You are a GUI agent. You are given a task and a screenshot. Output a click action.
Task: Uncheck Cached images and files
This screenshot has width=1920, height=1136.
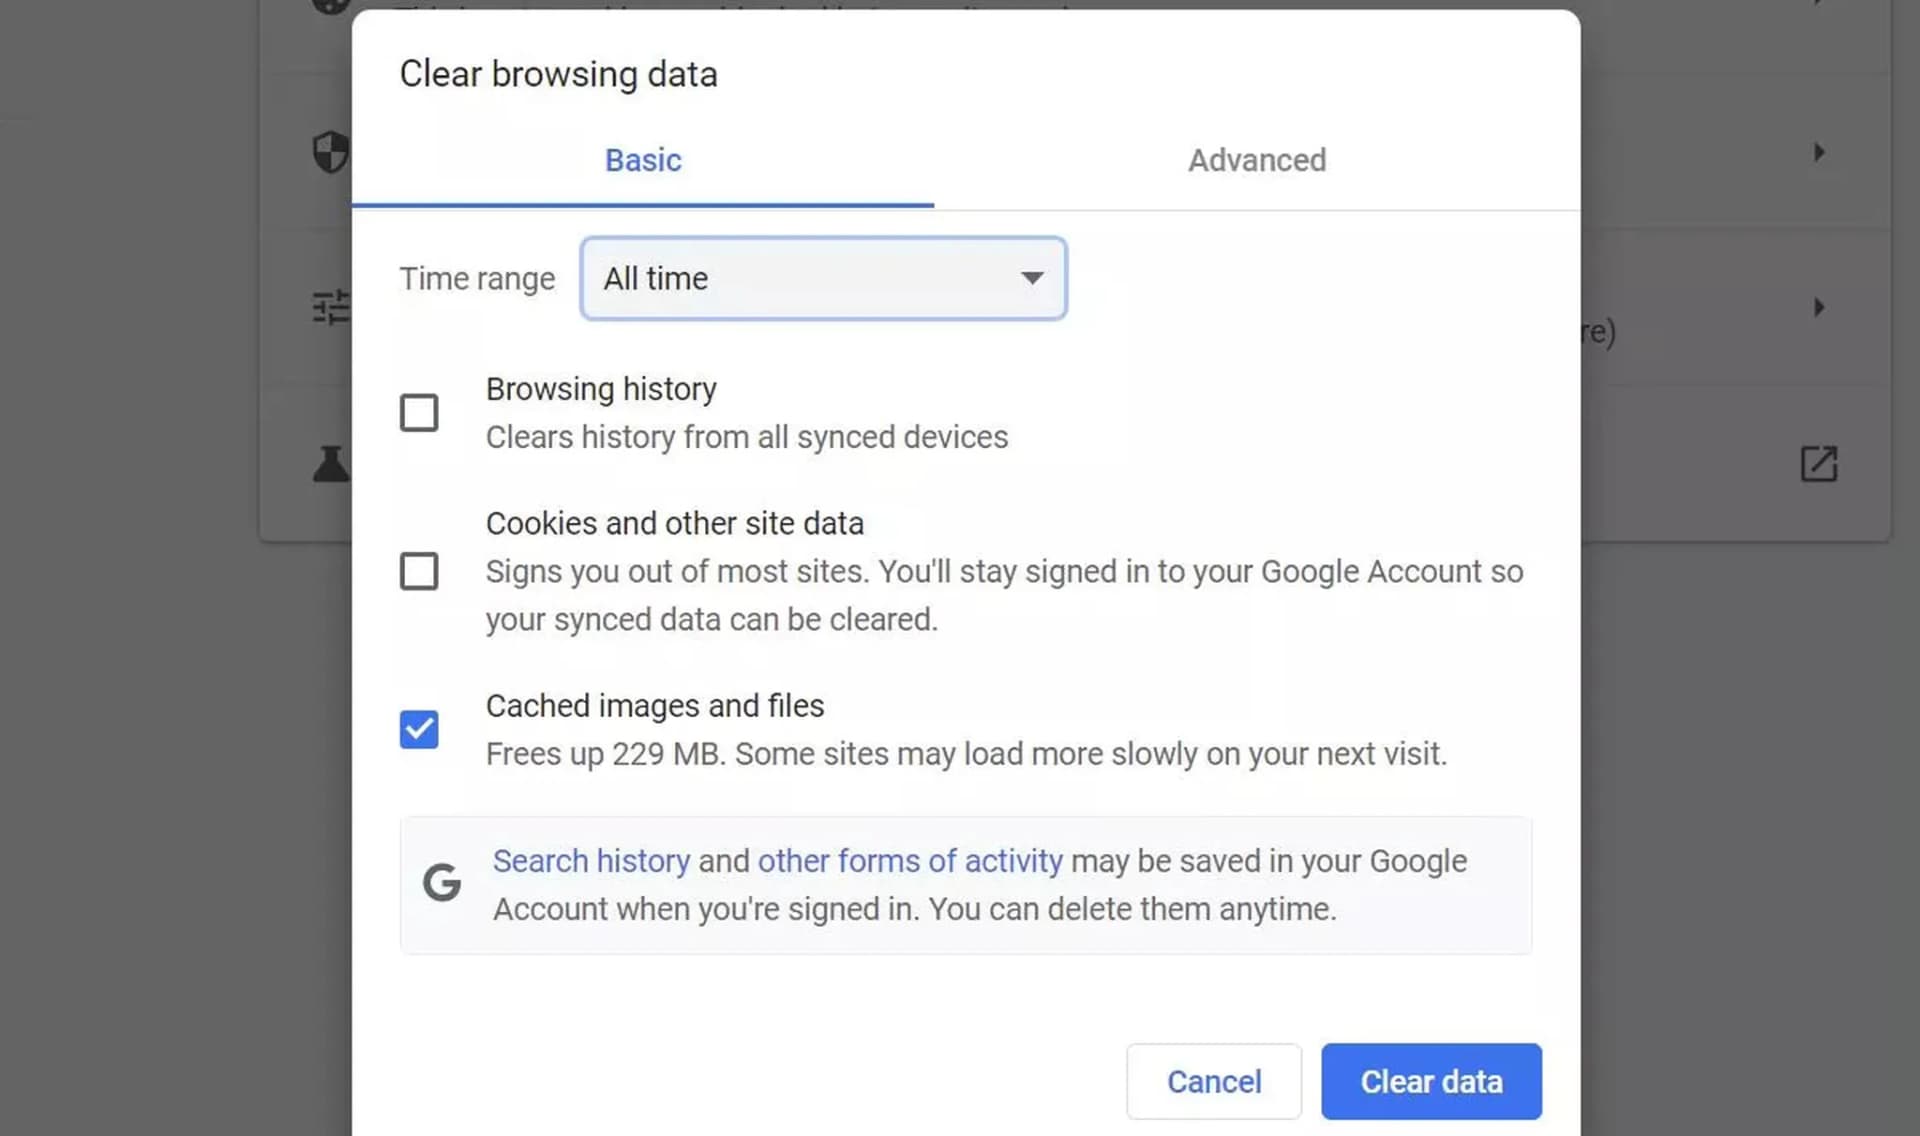(419, 729)
